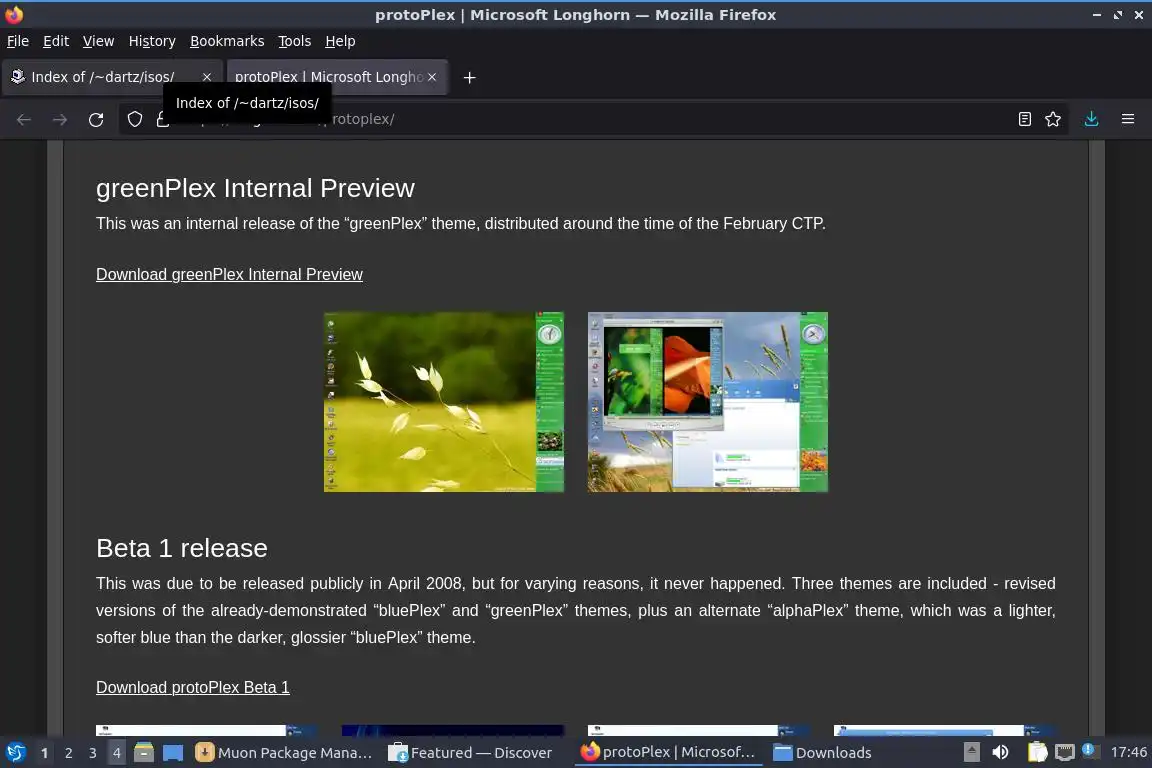Switch to virtual desktop 3
The image size is (1152, 768).
93,753
